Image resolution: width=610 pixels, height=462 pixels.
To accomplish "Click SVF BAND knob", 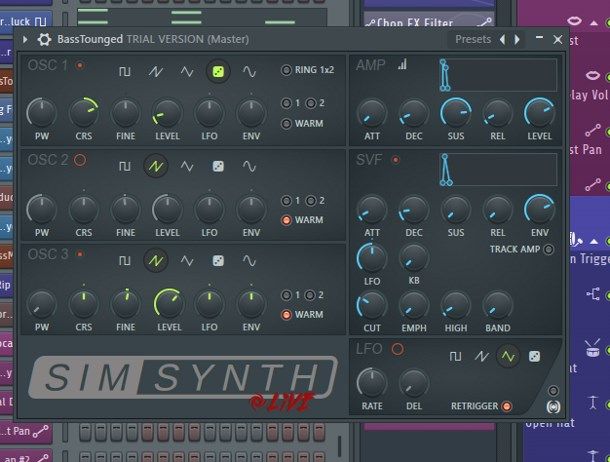I will pyautogui.click(x=498, y=306).
